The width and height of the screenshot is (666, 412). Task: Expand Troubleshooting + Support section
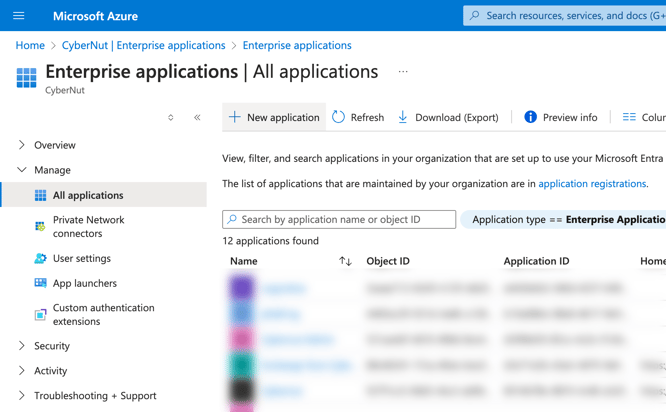click(x=22, y=396)
